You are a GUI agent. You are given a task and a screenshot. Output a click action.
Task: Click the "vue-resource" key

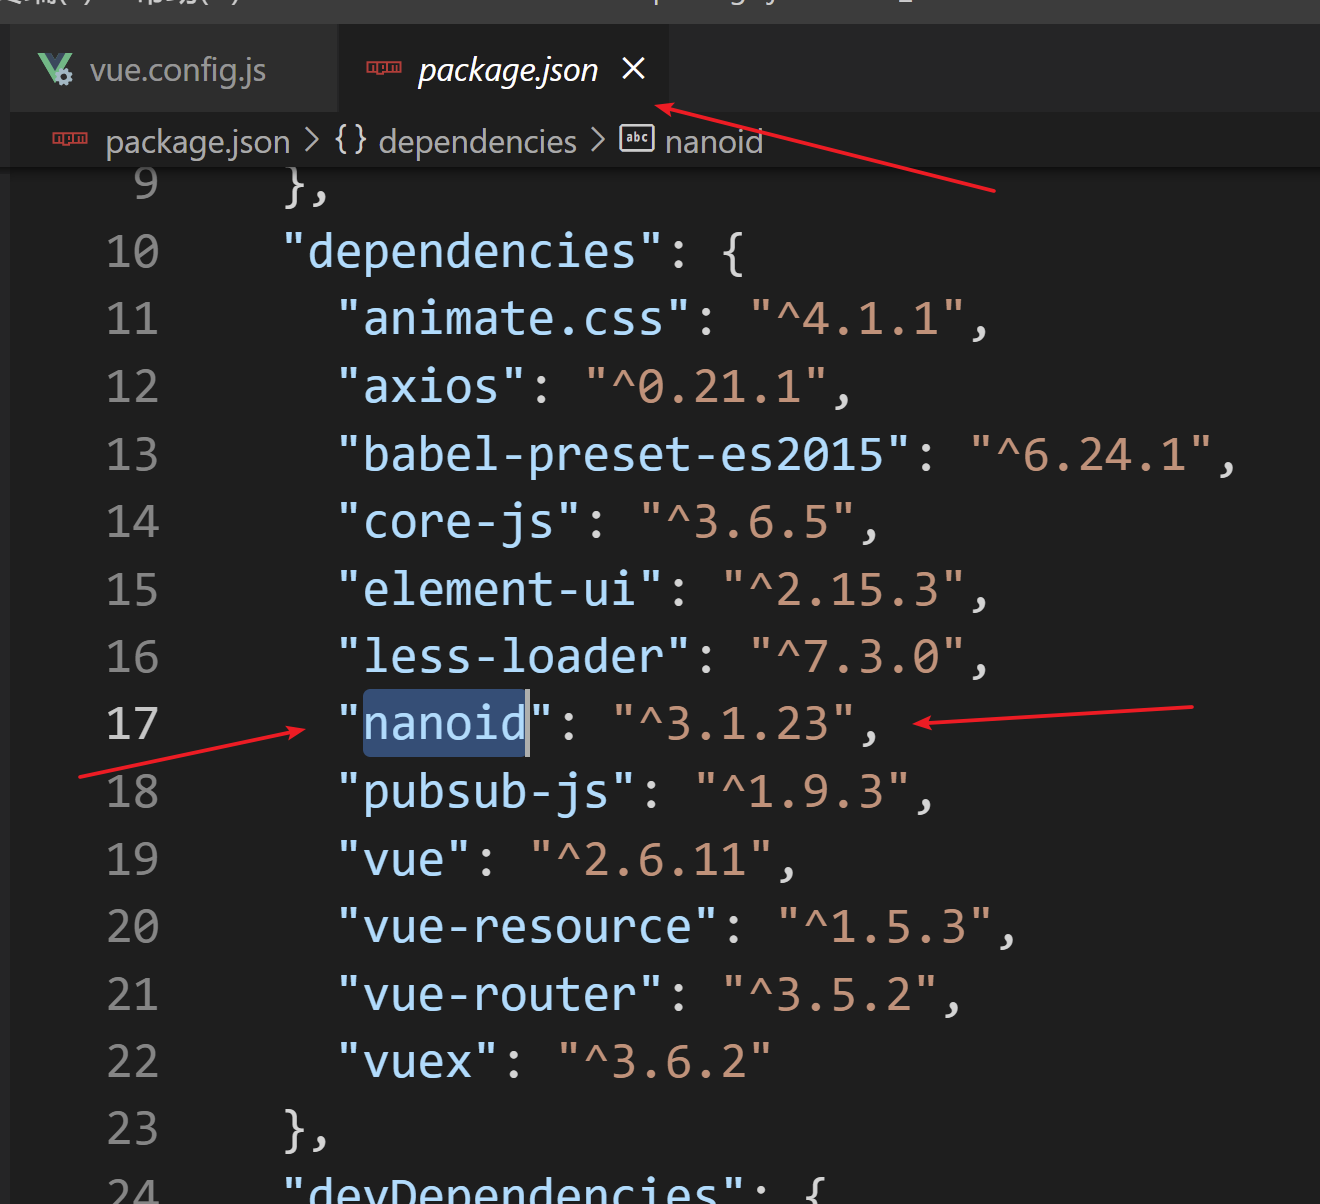click(x=527, y=926)
